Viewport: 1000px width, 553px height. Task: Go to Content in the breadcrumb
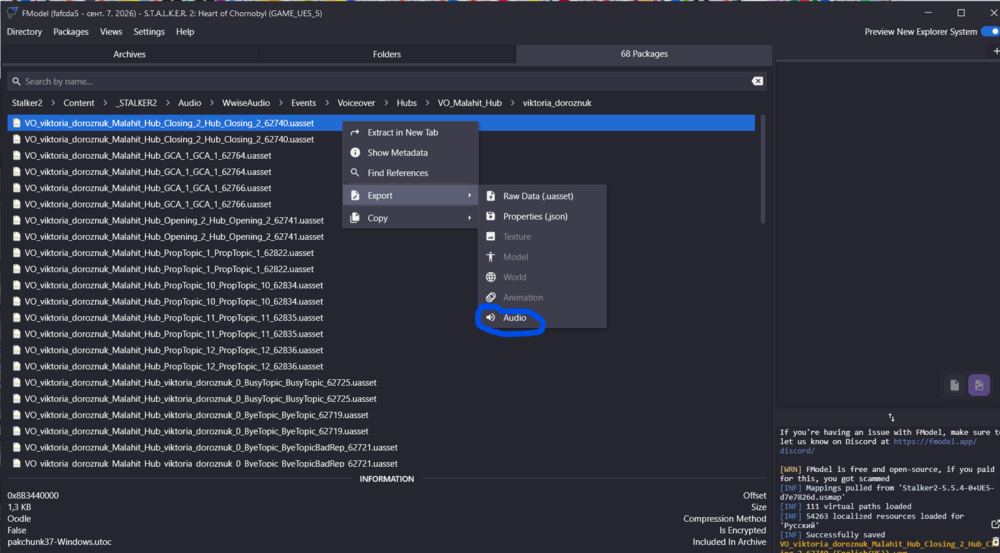[78, 103]
